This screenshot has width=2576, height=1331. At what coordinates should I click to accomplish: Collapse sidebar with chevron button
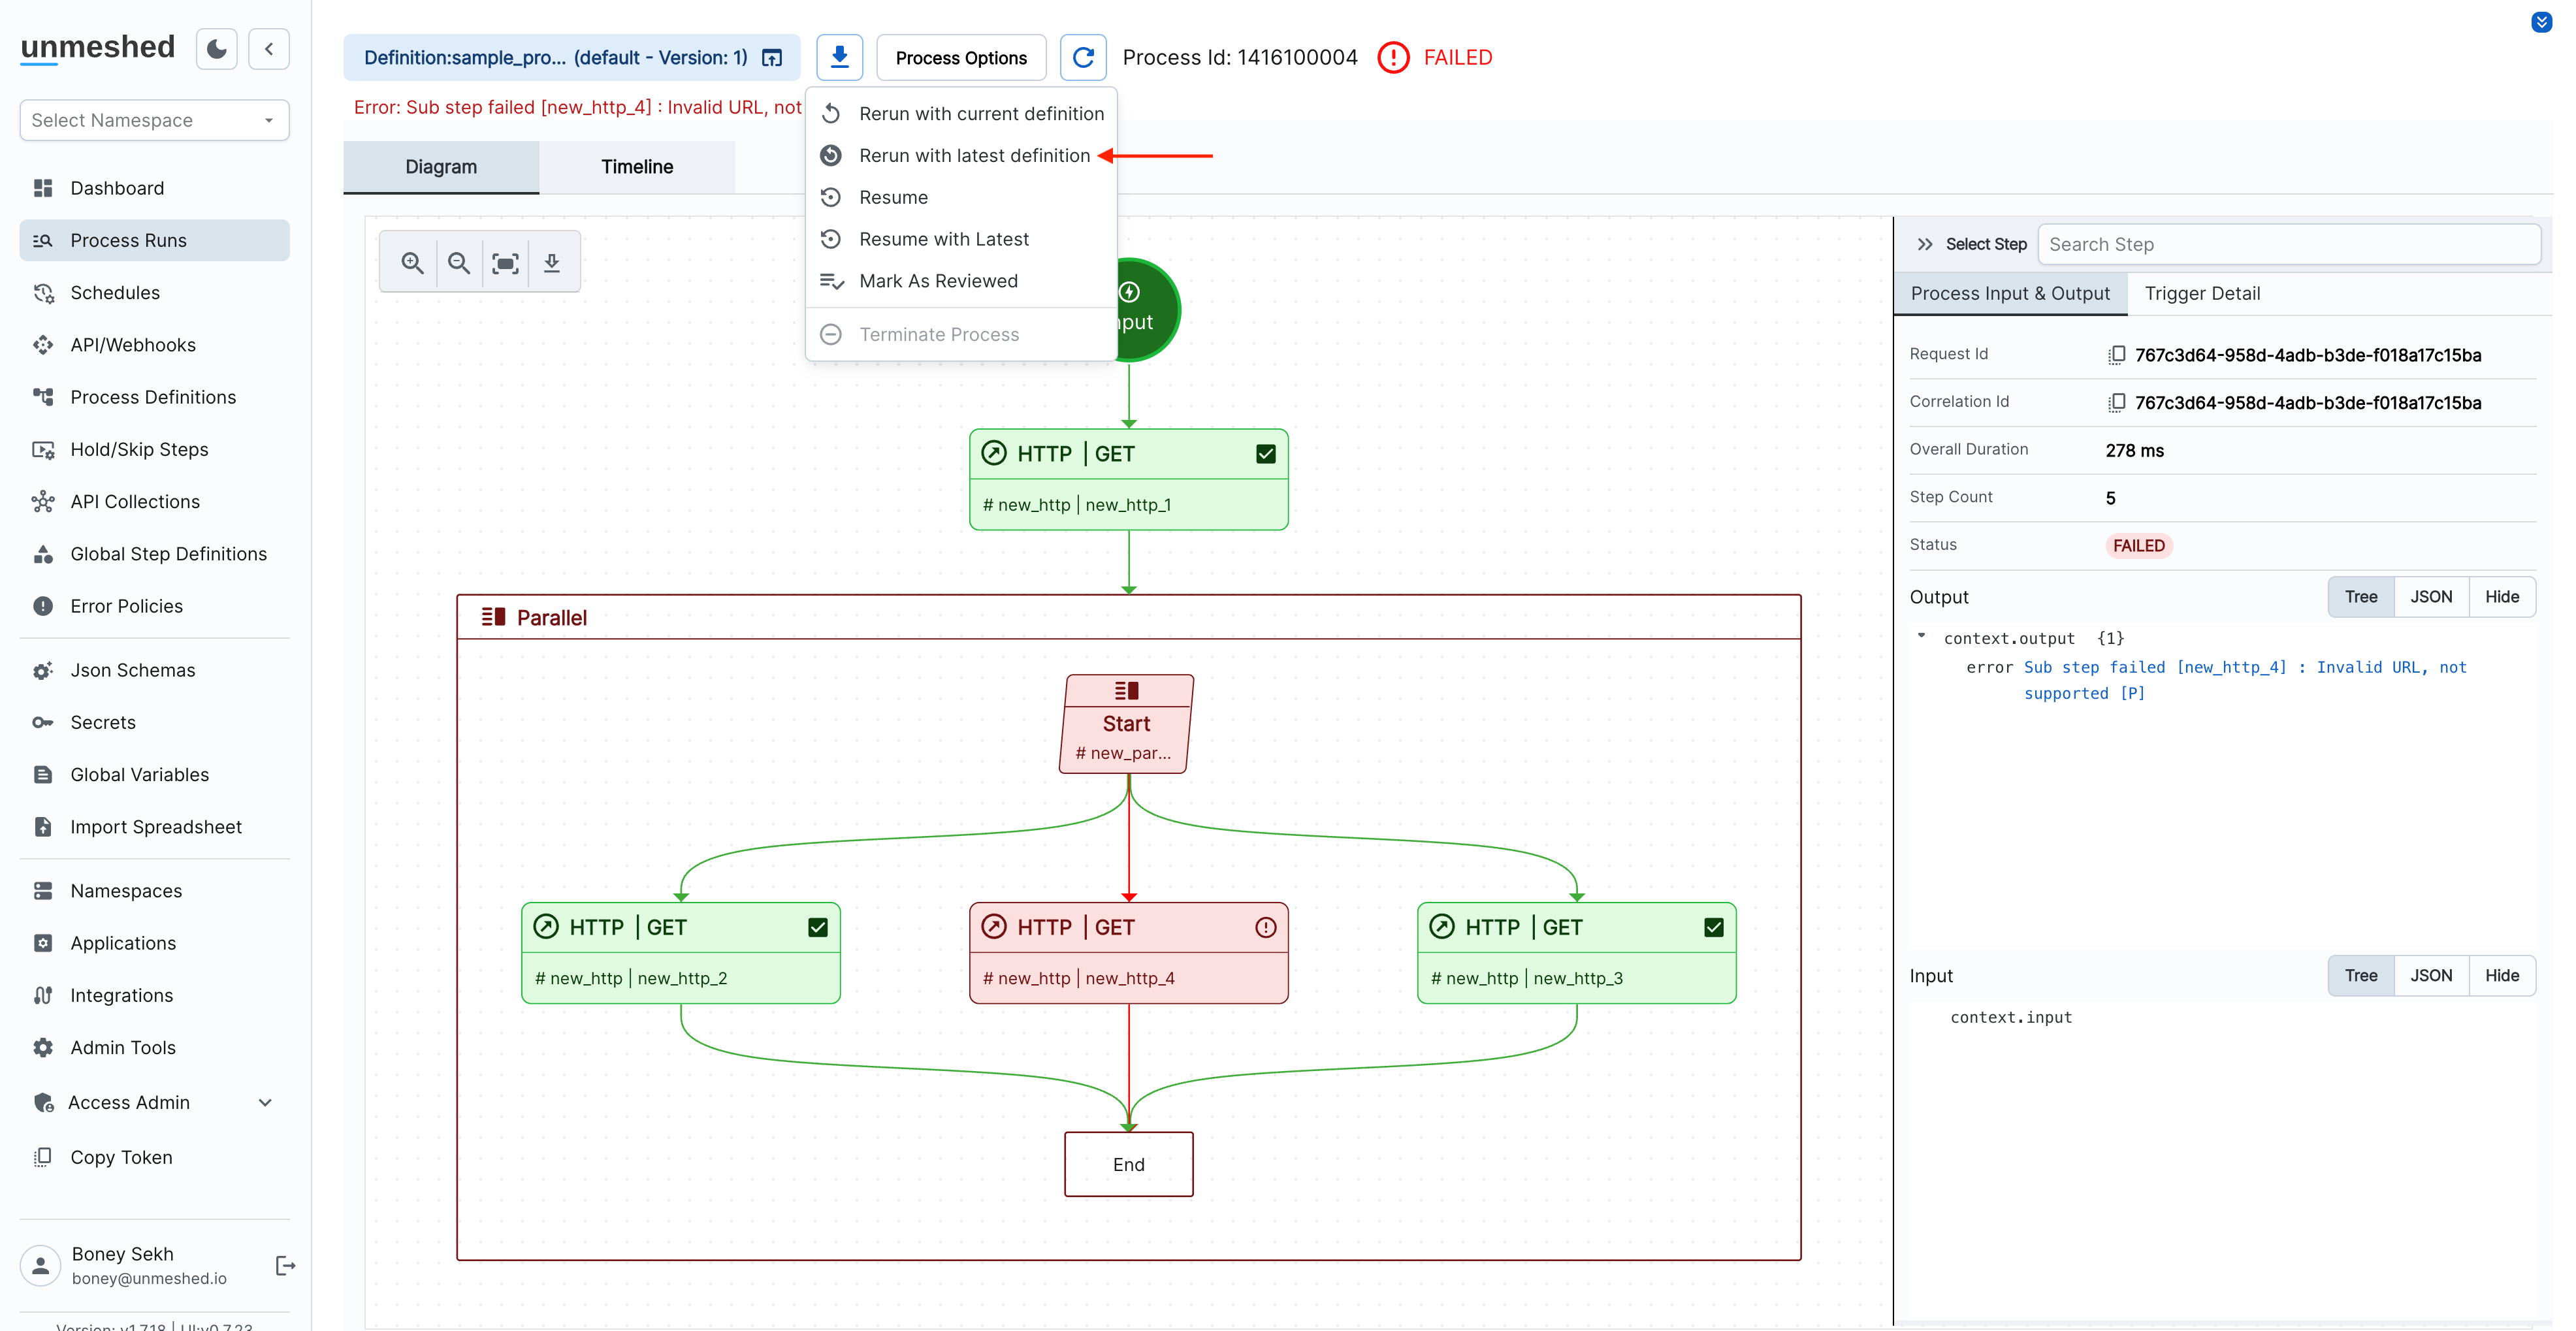[x=269, y=49]
